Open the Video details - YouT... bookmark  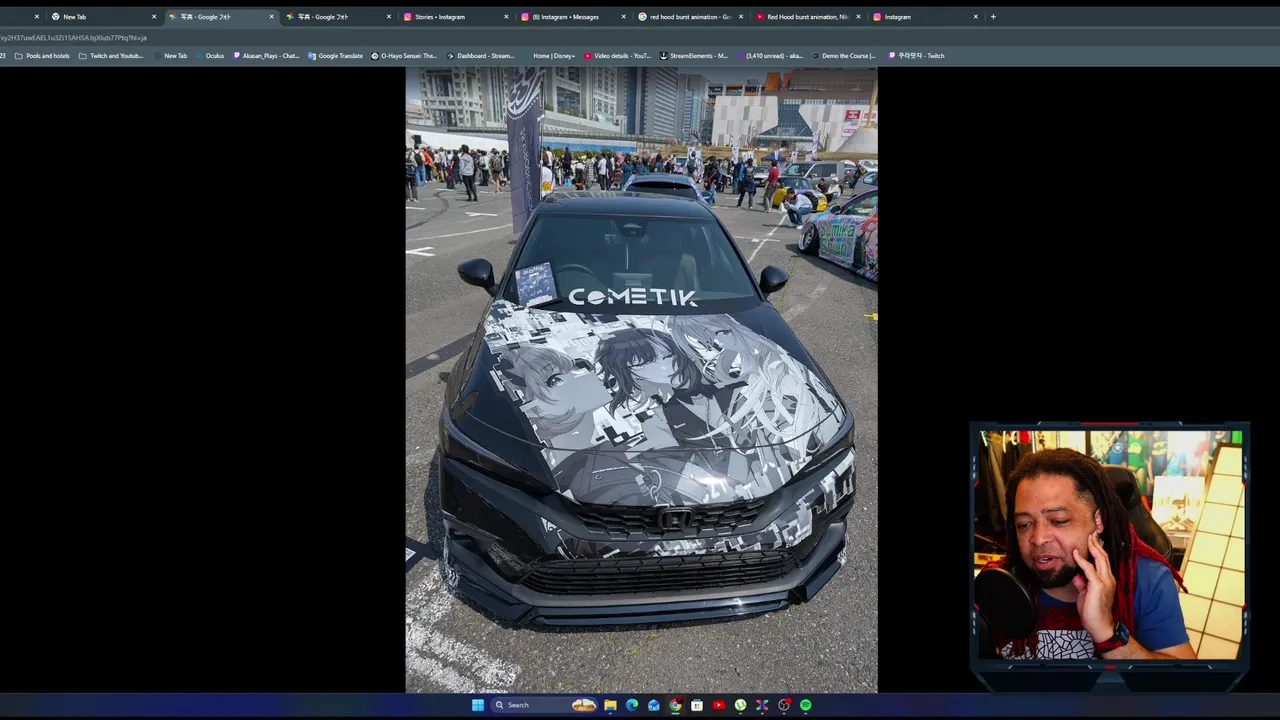pos(617,56)
